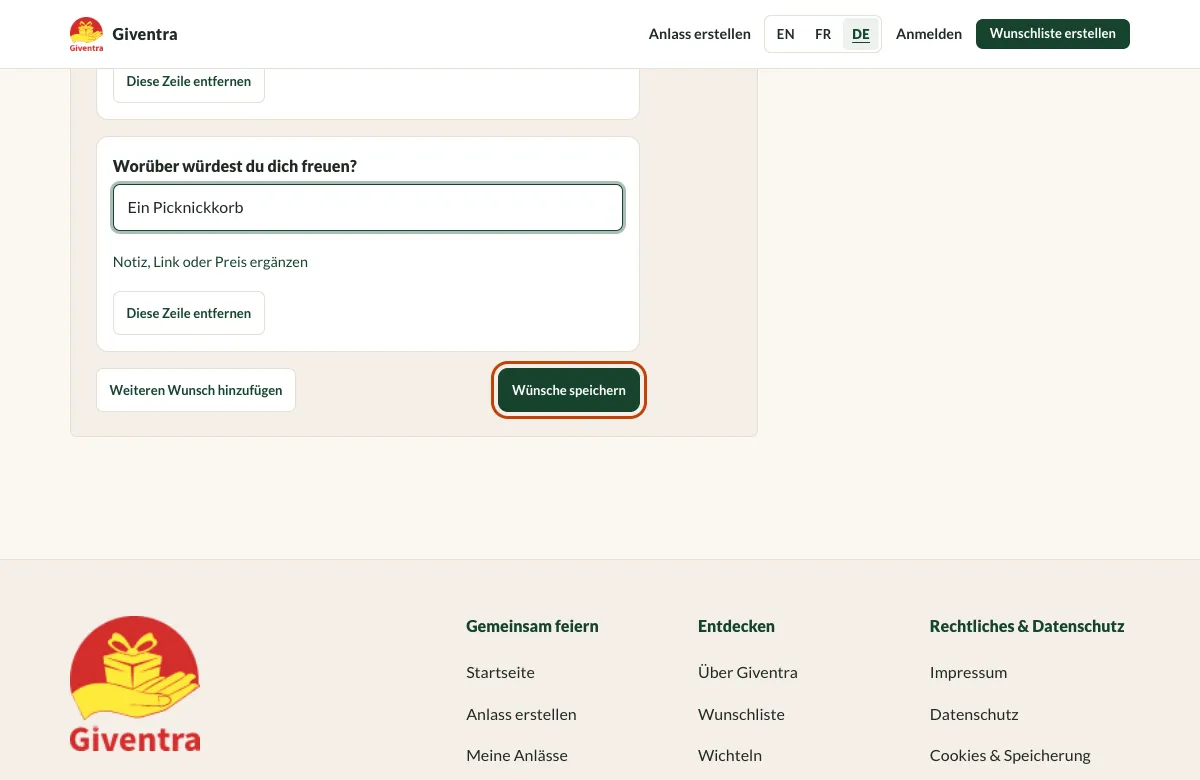This screenshot has height=780, width=1200.
Task: Click the large Giventra footer logo
Action: click(x=135, y=684)
